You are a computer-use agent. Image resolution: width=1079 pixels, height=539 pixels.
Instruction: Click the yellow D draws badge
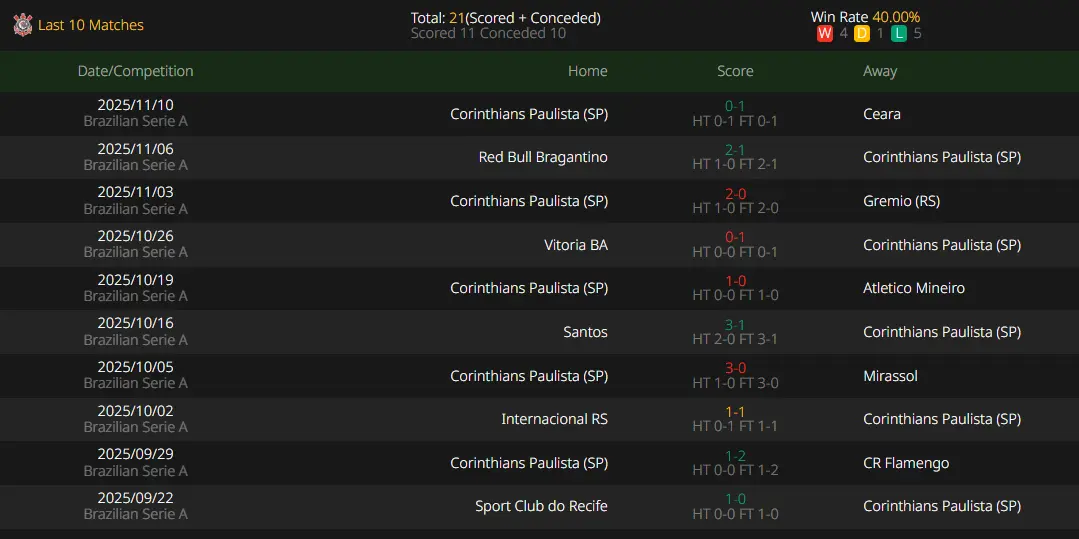(x=862, y=33)
